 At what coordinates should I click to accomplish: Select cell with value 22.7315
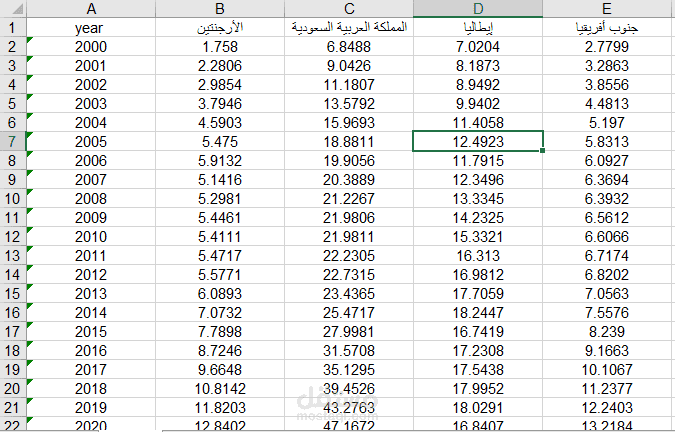pos(349,275)
